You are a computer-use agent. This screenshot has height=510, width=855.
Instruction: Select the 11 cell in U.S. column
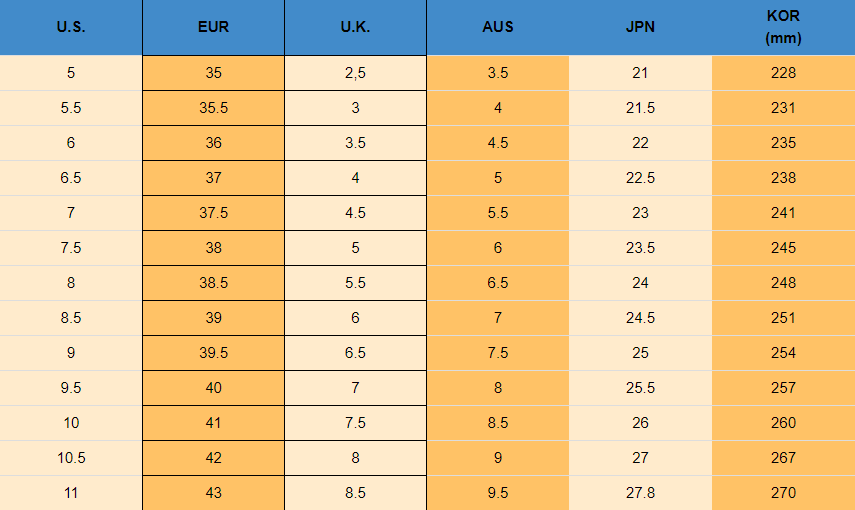[x=71, y=493]
